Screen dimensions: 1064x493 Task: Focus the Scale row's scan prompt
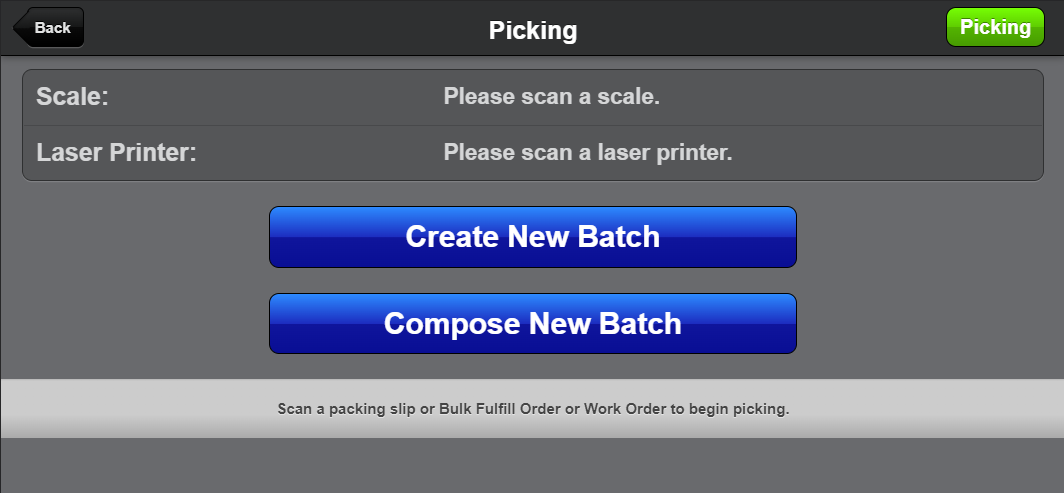click(552, 97)
